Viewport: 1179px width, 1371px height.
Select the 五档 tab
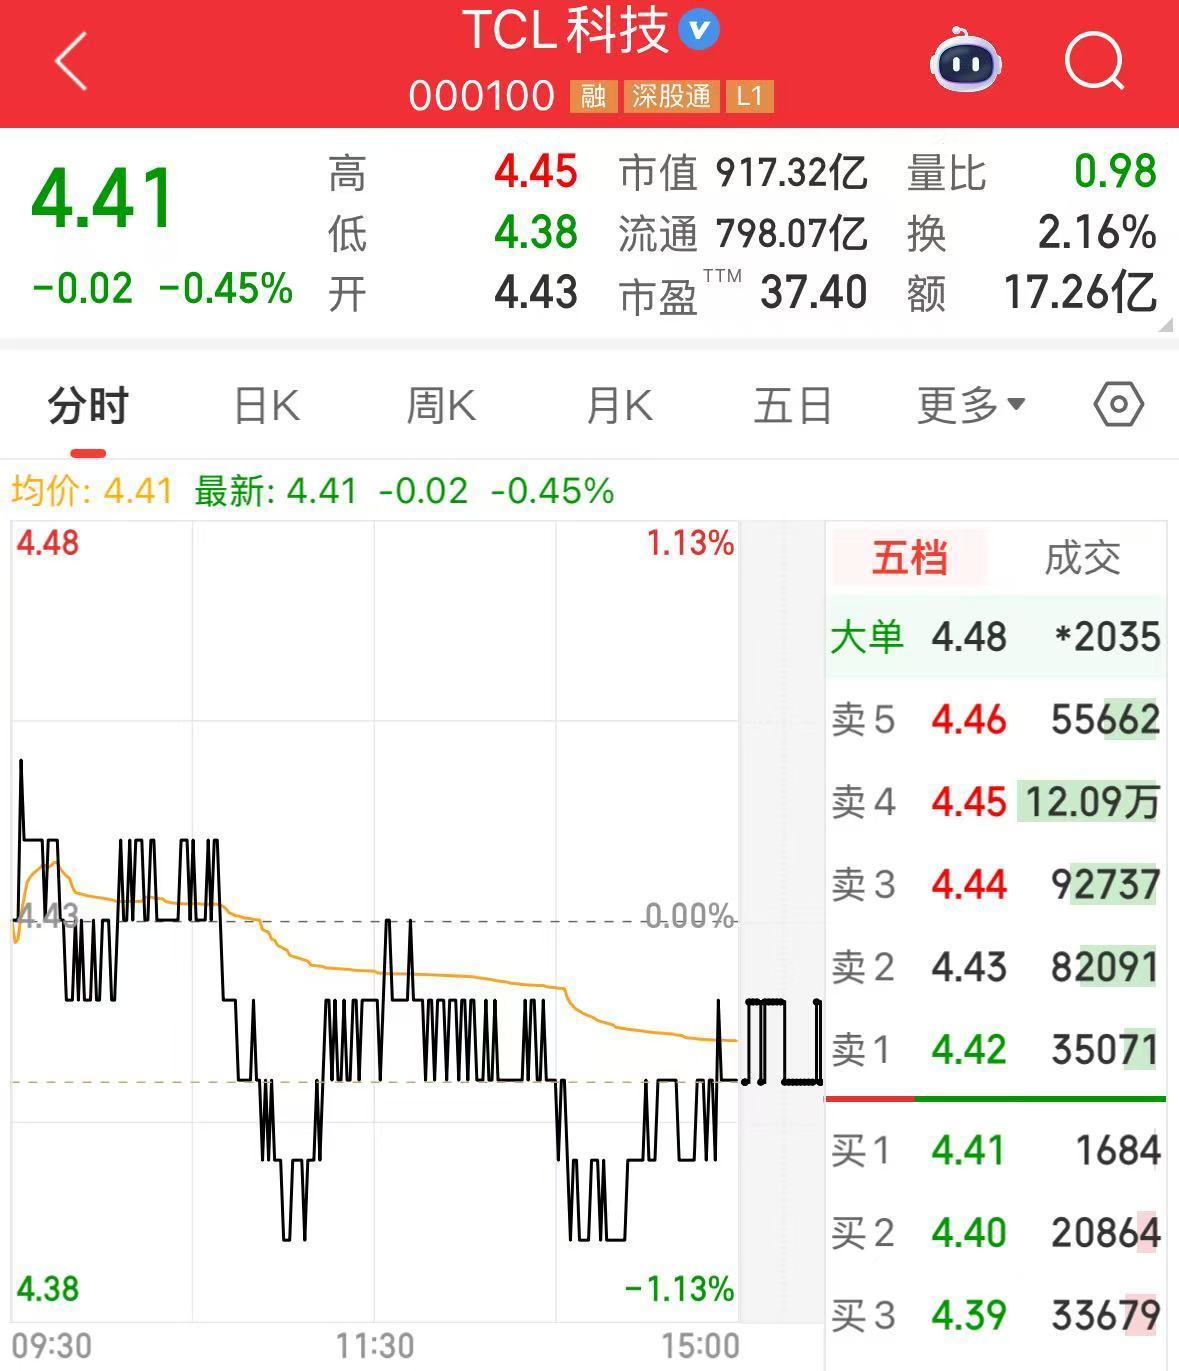pos(909,558)
